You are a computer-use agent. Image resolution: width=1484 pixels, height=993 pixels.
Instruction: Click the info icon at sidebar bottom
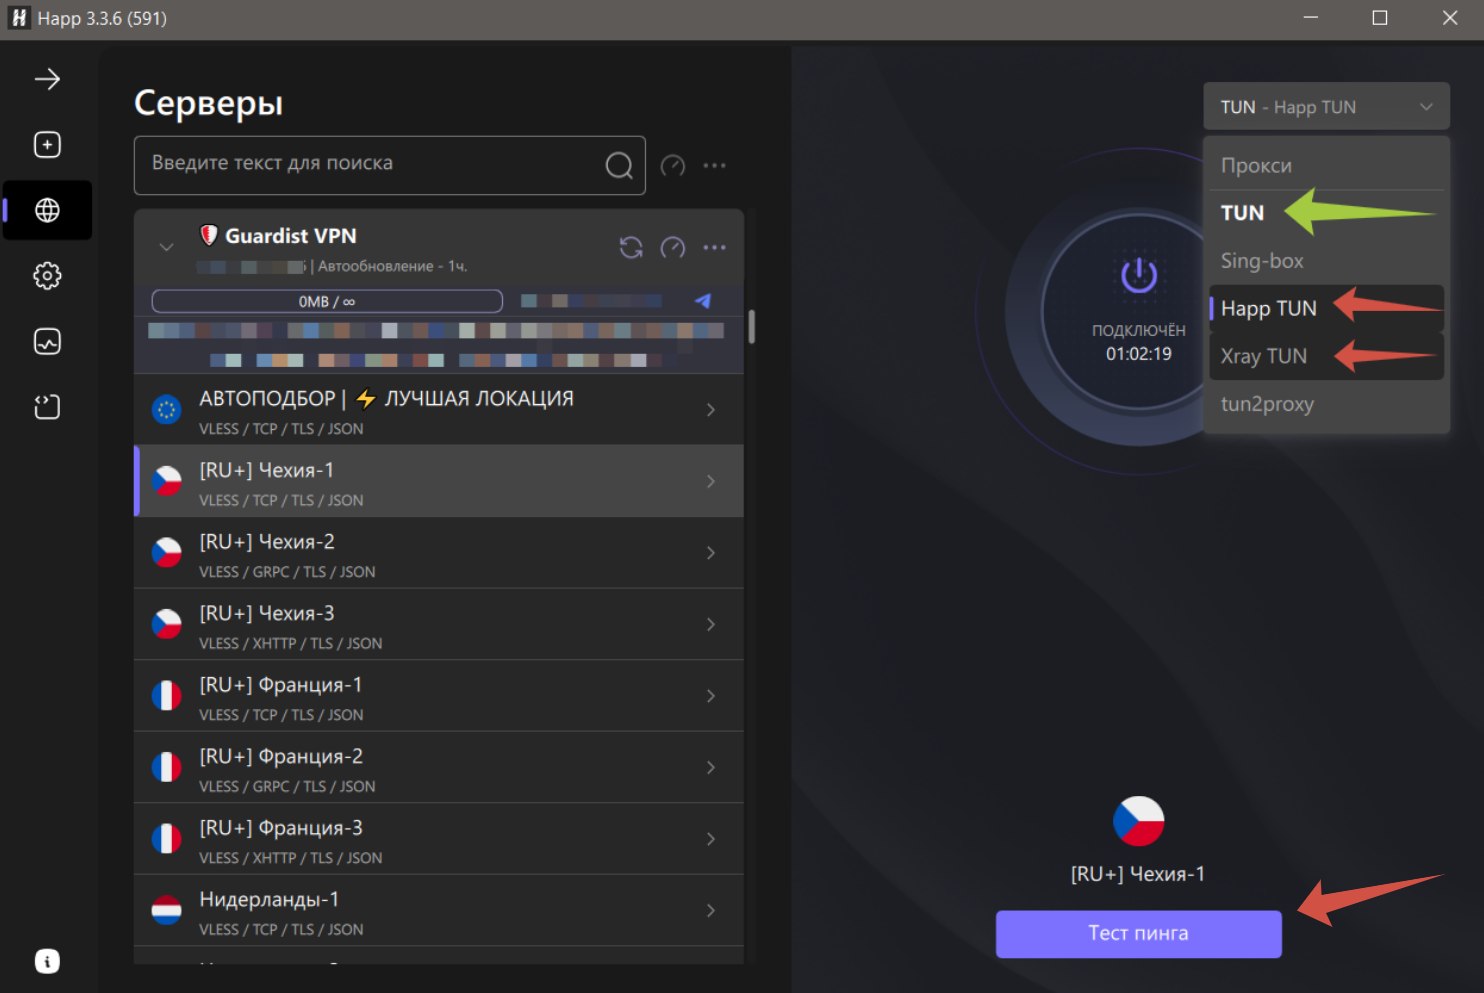coord(47,962)
